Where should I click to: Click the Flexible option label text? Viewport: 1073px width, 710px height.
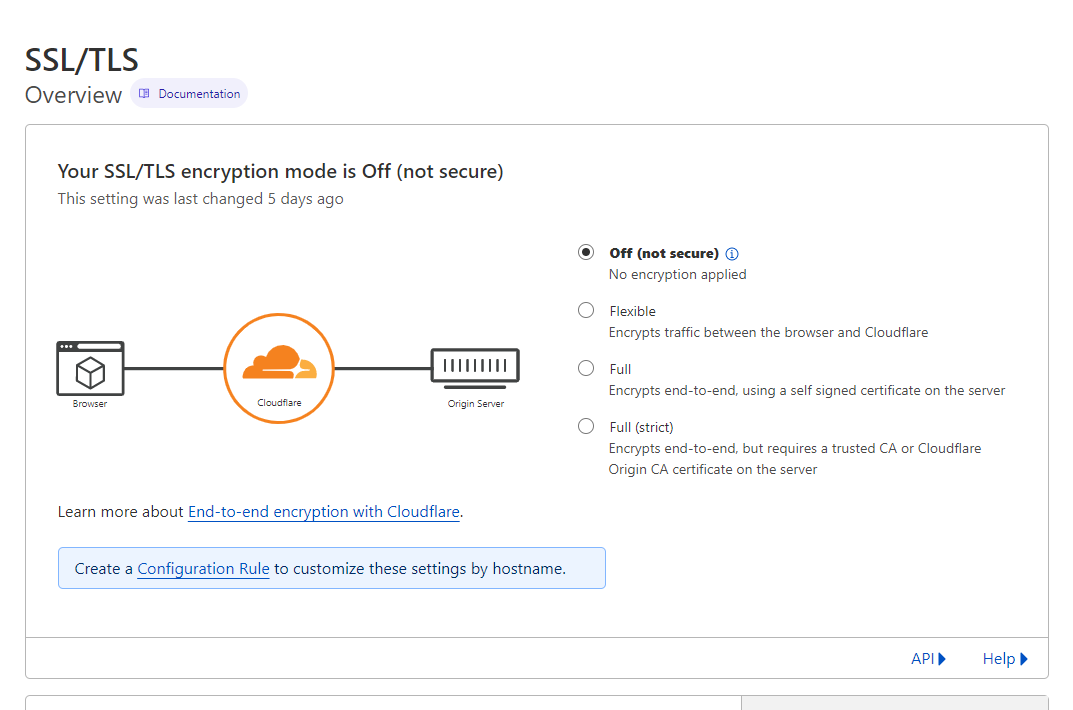[x=632, y=311]
